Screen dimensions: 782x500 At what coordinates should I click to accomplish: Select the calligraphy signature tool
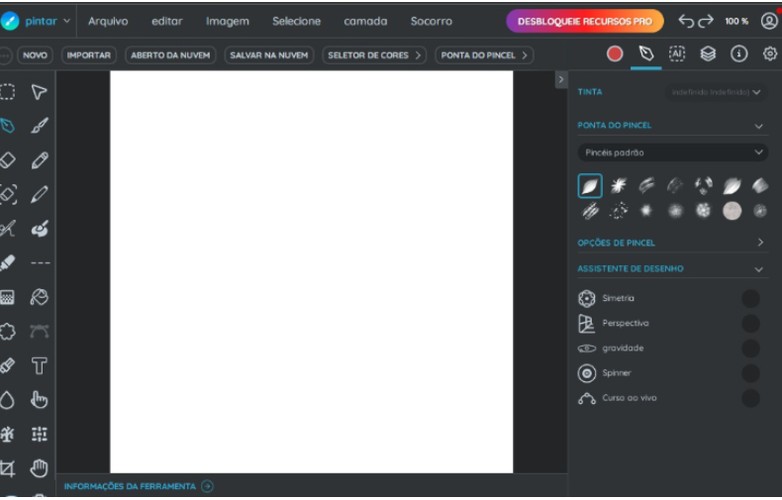[x=7, y=228]
